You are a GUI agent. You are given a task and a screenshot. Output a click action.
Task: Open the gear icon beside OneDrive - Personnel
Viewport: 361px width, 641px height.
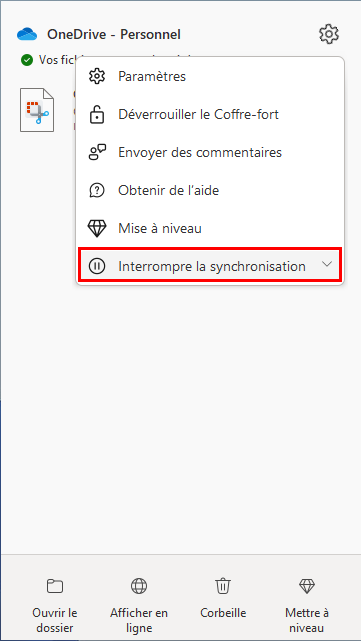pos(329,34)
